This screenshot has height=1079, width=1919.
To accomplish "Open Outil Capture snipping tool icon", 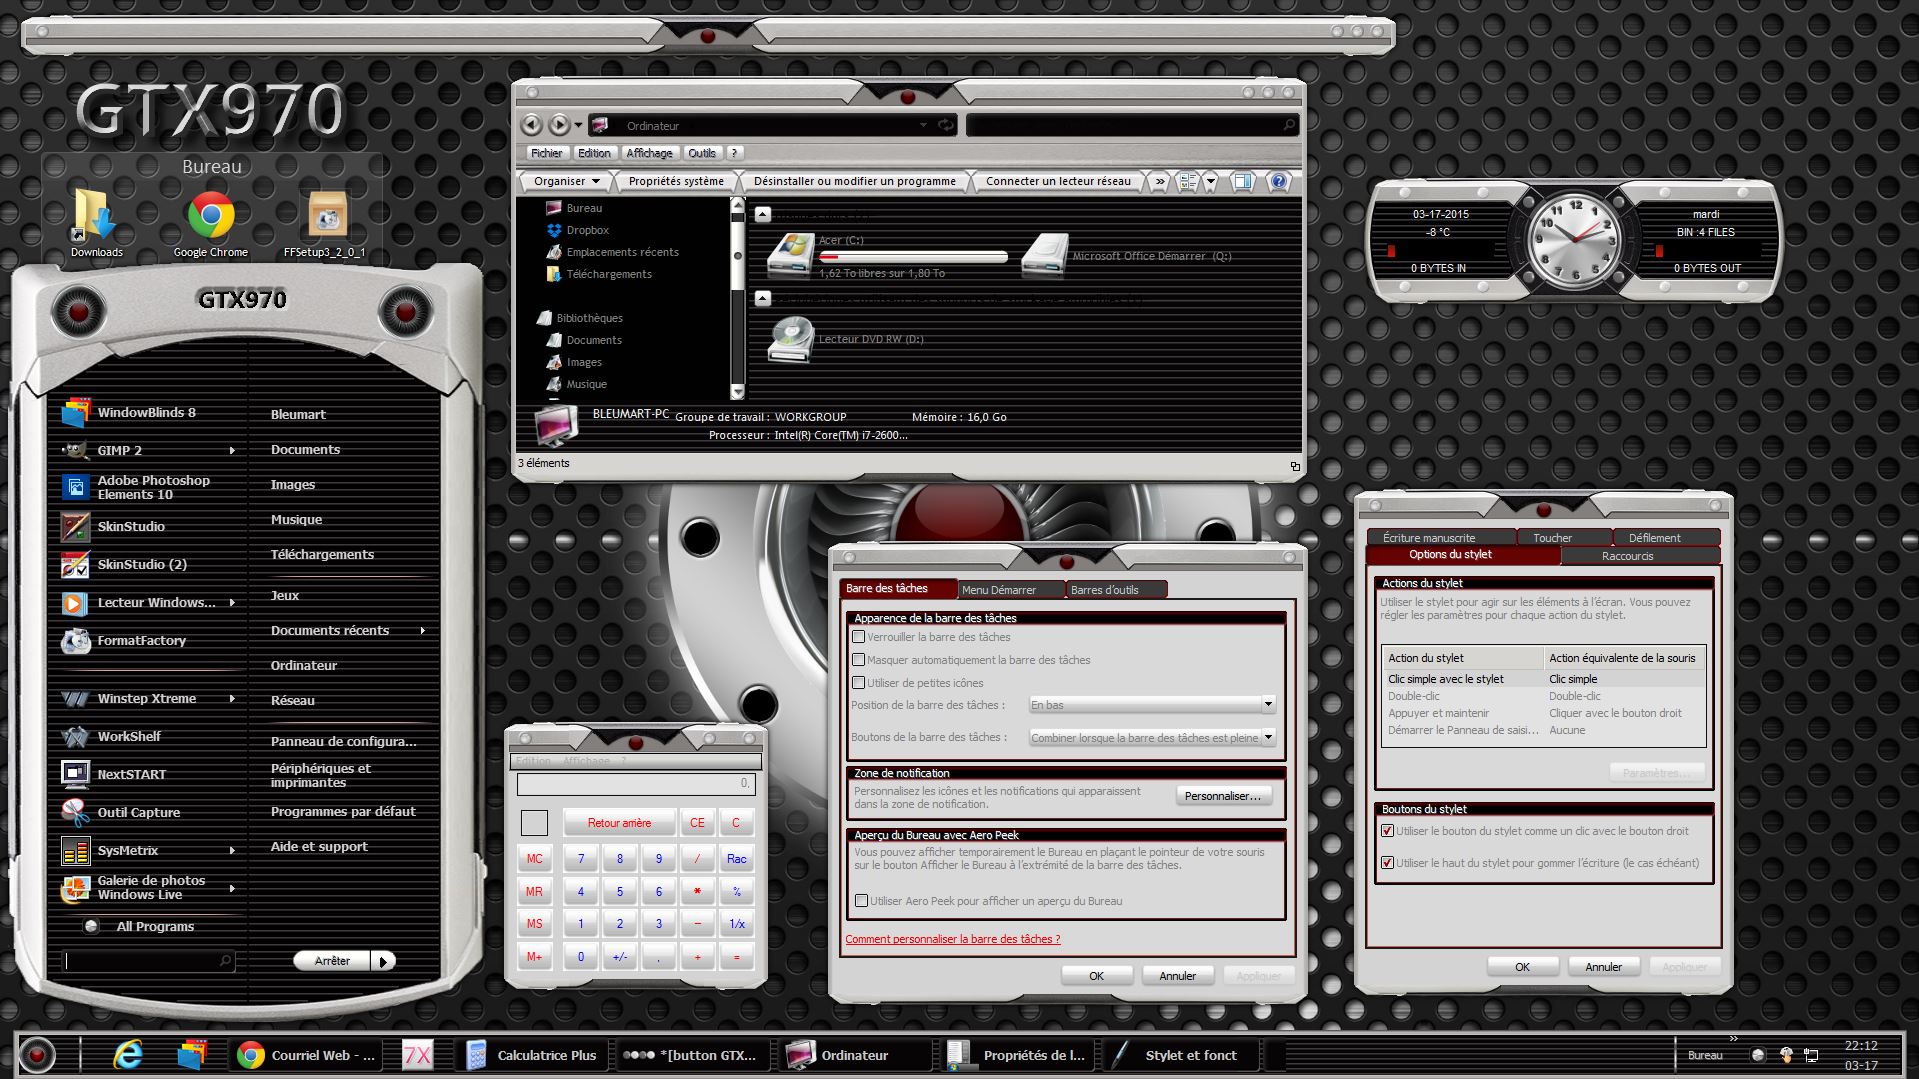I will [x=76, y=812].
